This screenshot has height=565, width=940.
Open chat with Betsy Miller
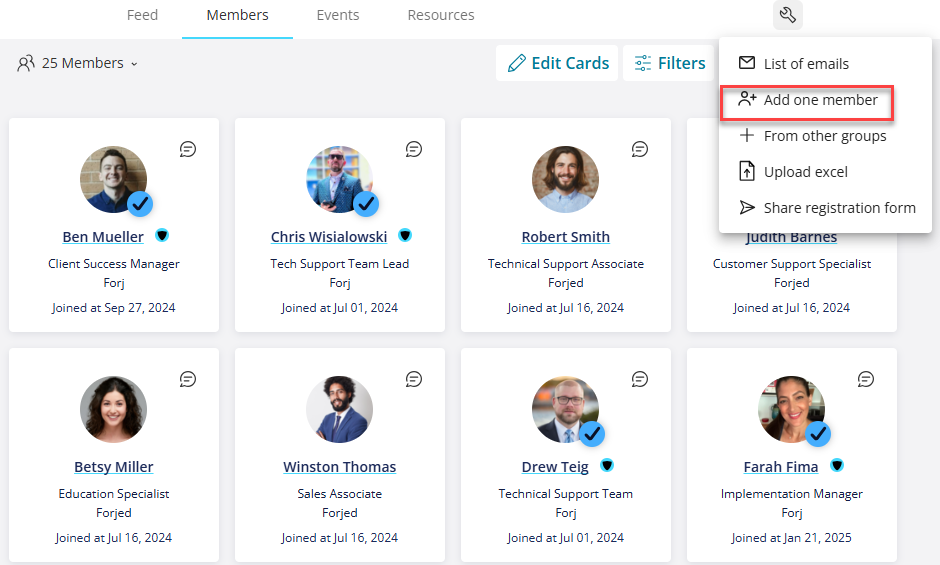click(x=188, y=379)
